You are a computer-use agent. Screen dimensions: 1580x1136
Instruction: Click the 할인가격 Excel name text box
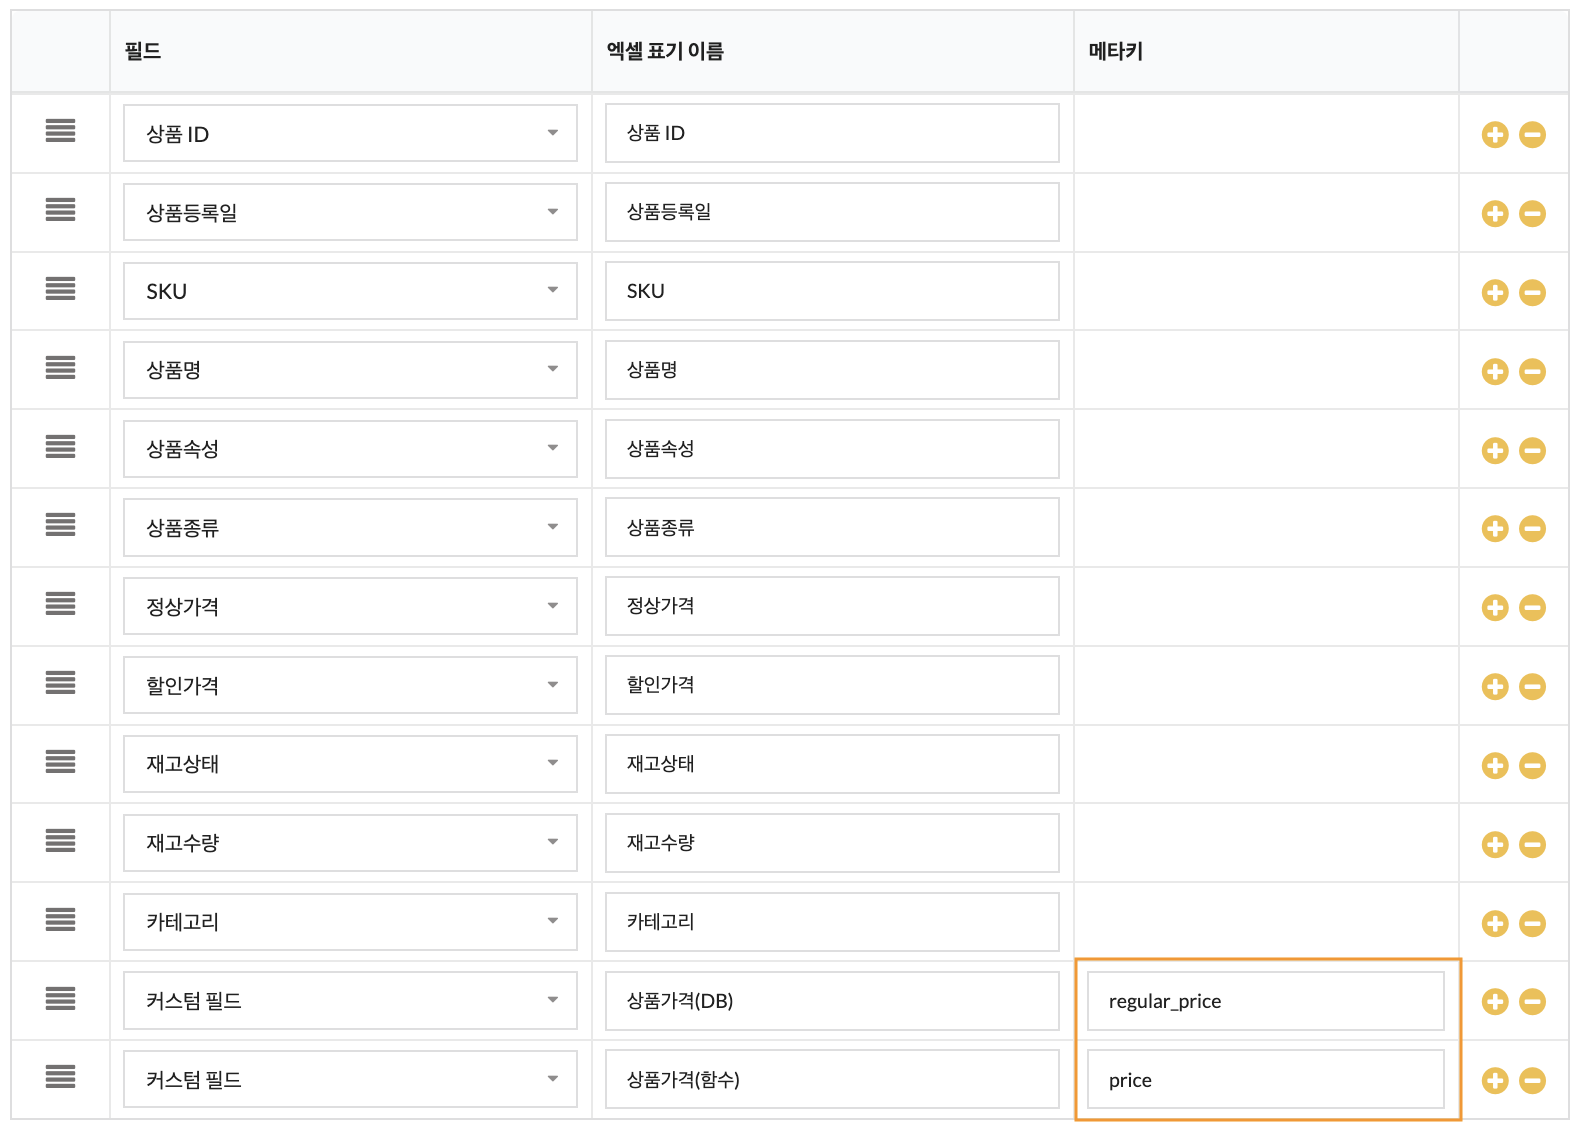tap(831, 685)
